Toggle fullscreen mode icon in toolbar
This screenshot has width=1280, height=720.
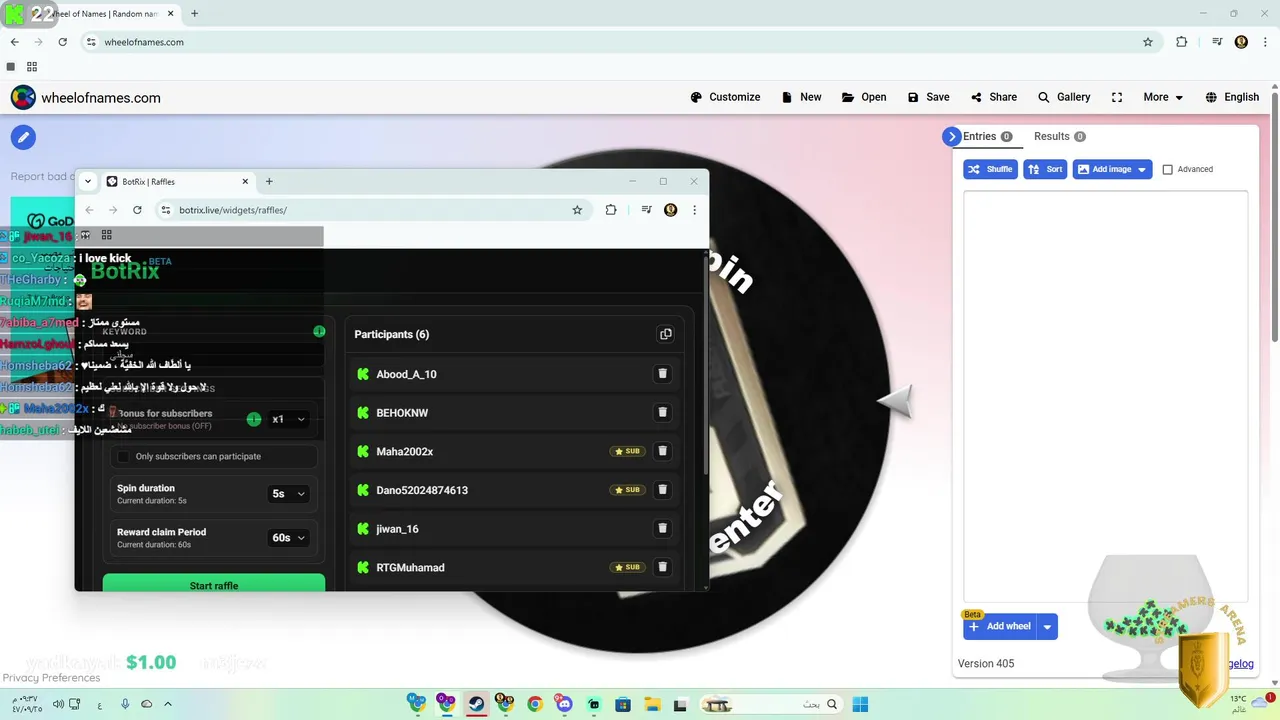tap(1117, 97)
